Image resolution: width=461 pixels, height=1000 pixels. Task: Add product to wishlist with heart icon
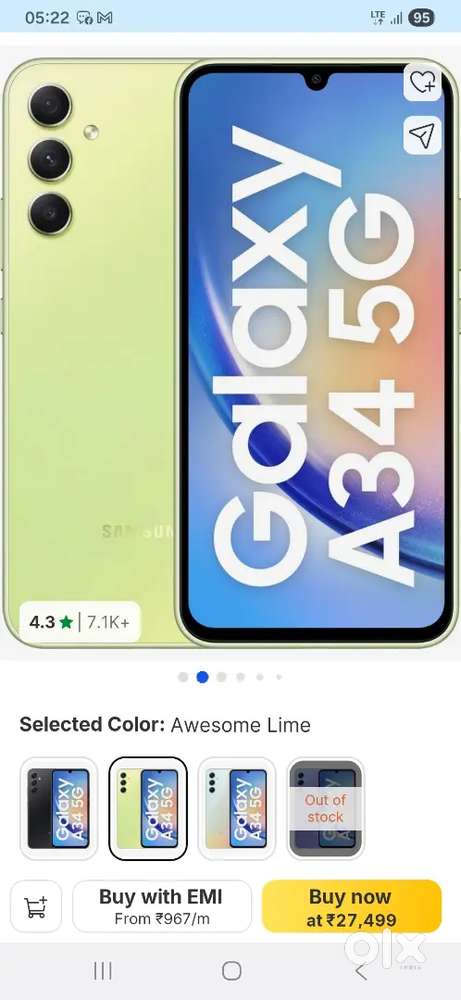(422, 82)
